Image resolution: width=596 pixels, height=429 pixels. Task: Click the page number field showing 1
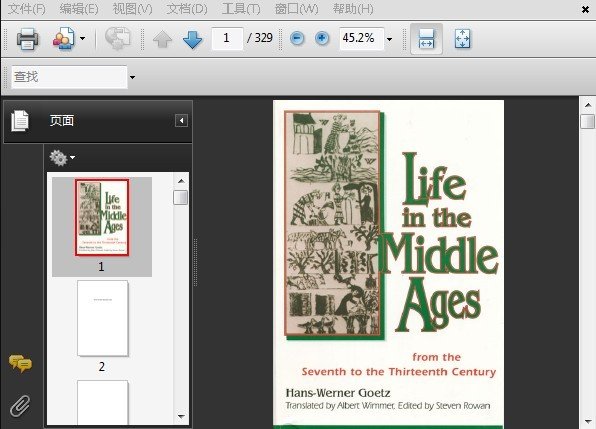[x=227, y=38]
